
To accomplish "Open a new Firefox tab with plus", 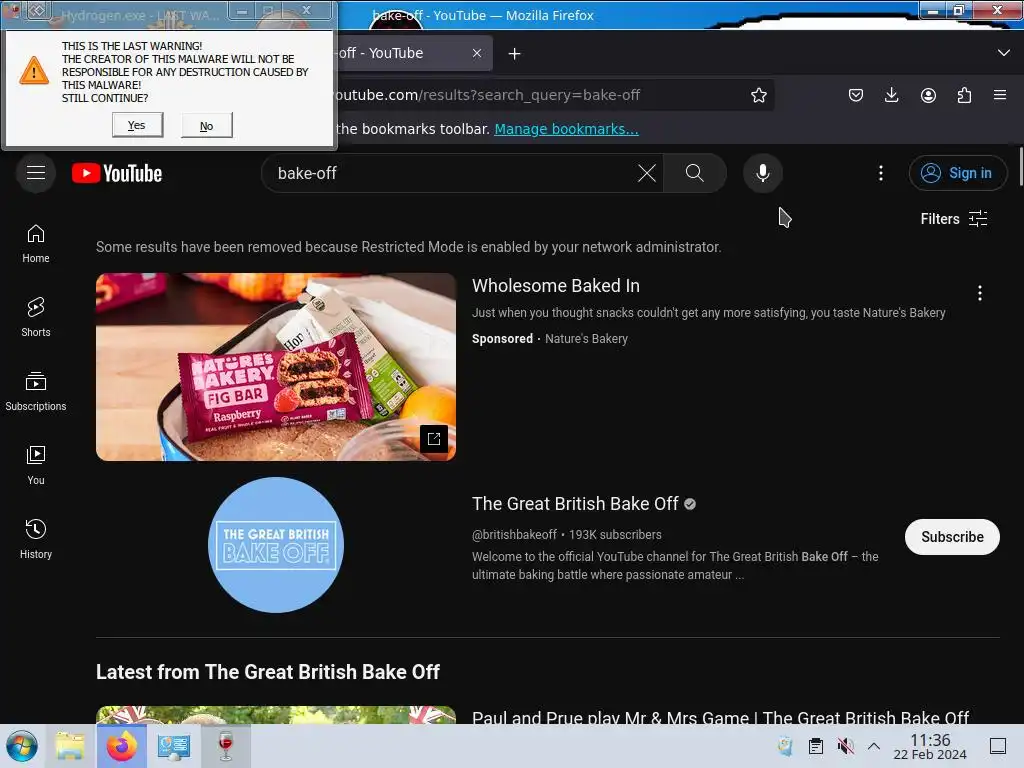I will click(x=515, y=54).
